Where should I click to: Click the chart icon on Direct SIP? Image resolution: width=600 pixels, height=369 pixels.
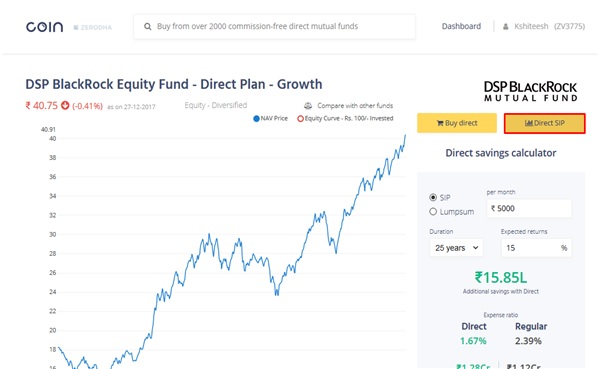[529, 123]
